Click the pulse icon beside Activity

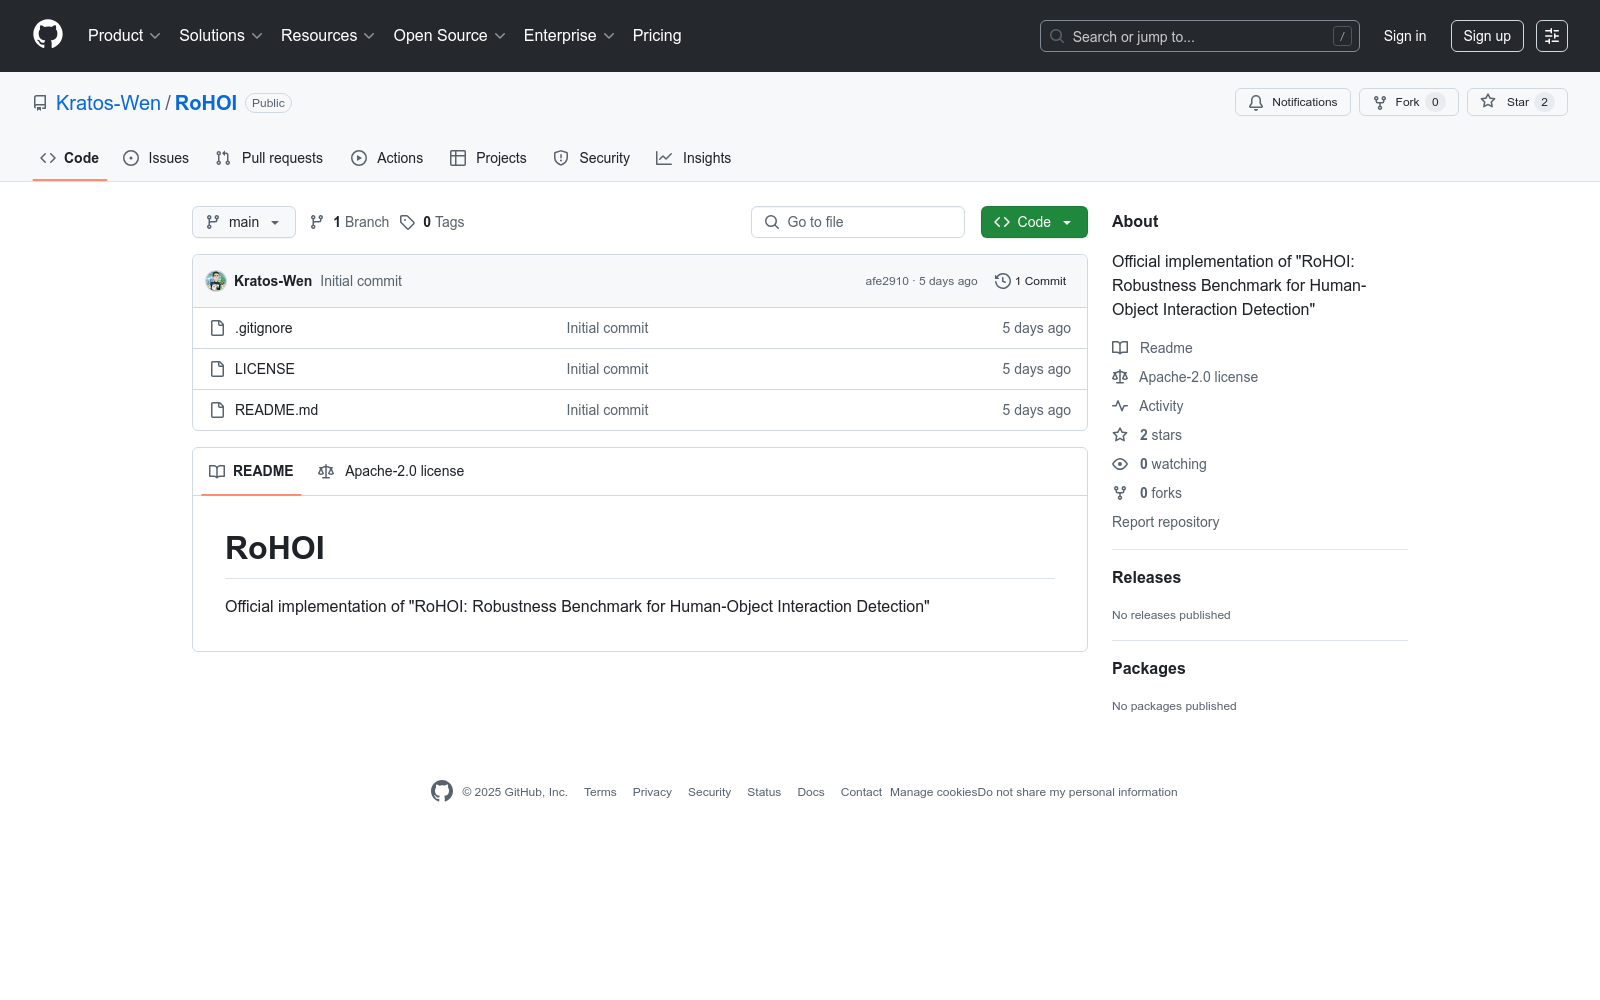(1120, 406)
